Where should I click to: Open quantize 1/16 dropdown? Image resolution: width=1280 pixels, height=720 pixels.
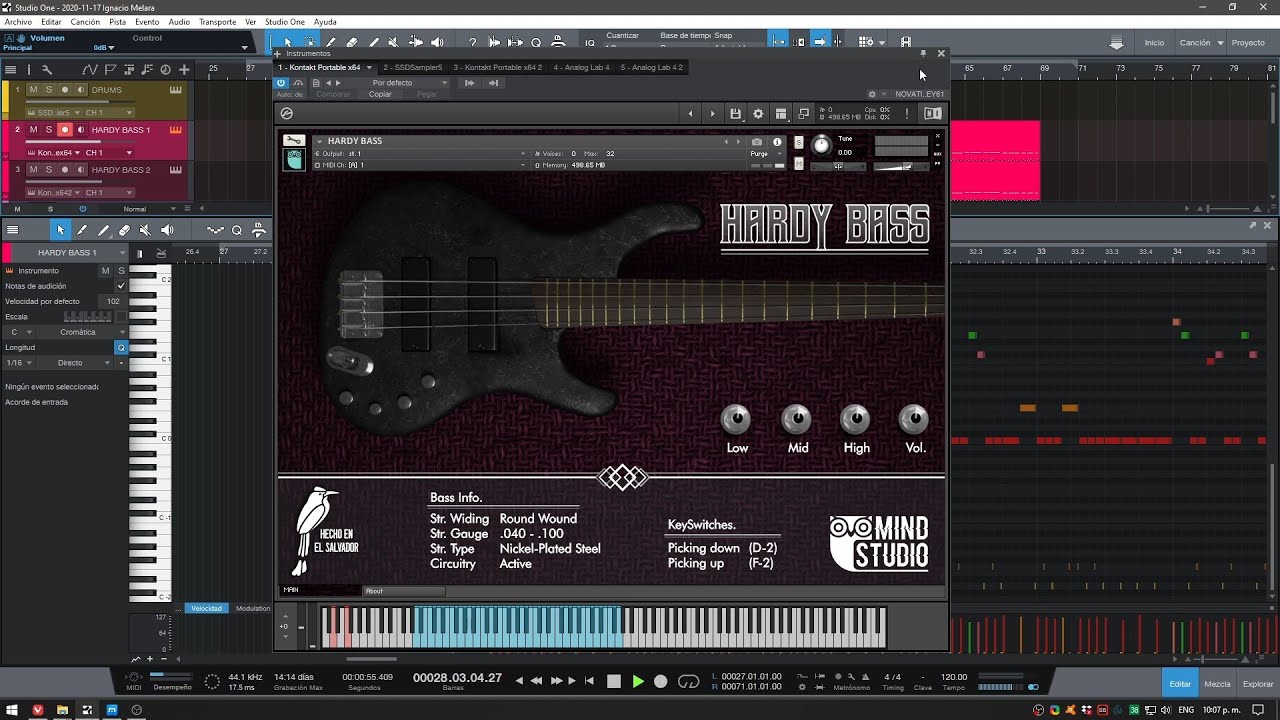[19, 363]
